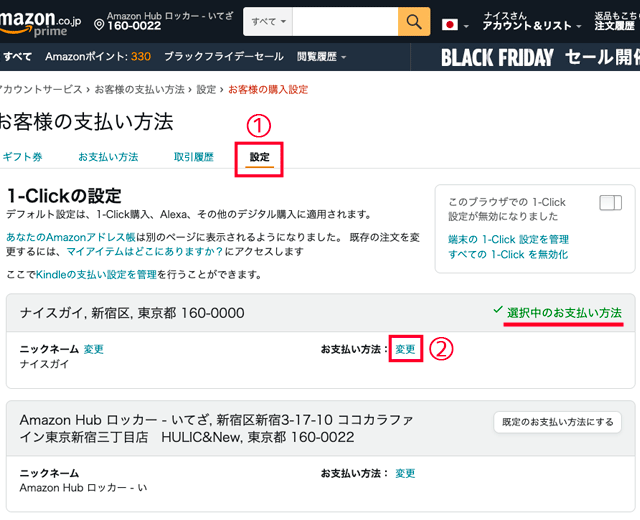Image resolution: width=640 pixels, height=520 pixels.
Task: Open アカウント＆リスト account menu
Action: coord(531,21)
